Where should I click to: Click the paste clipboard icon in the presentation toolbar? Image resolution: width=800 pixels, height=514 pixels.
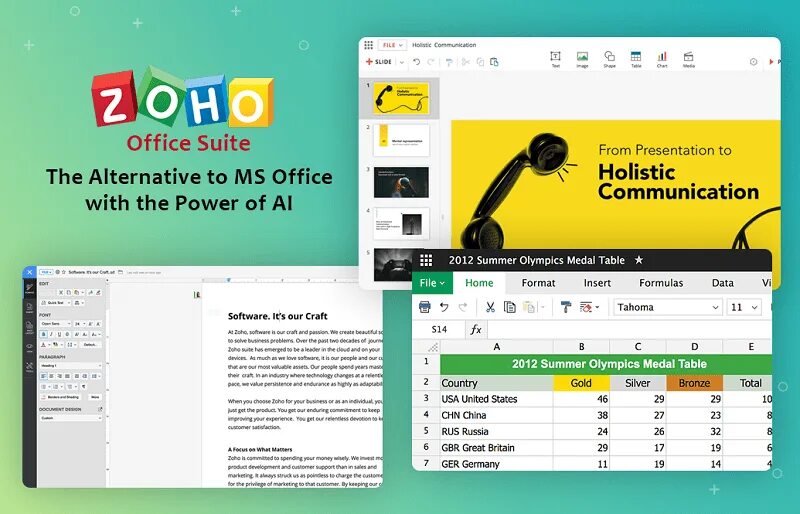pyautogui.click(x=494, y=62)
